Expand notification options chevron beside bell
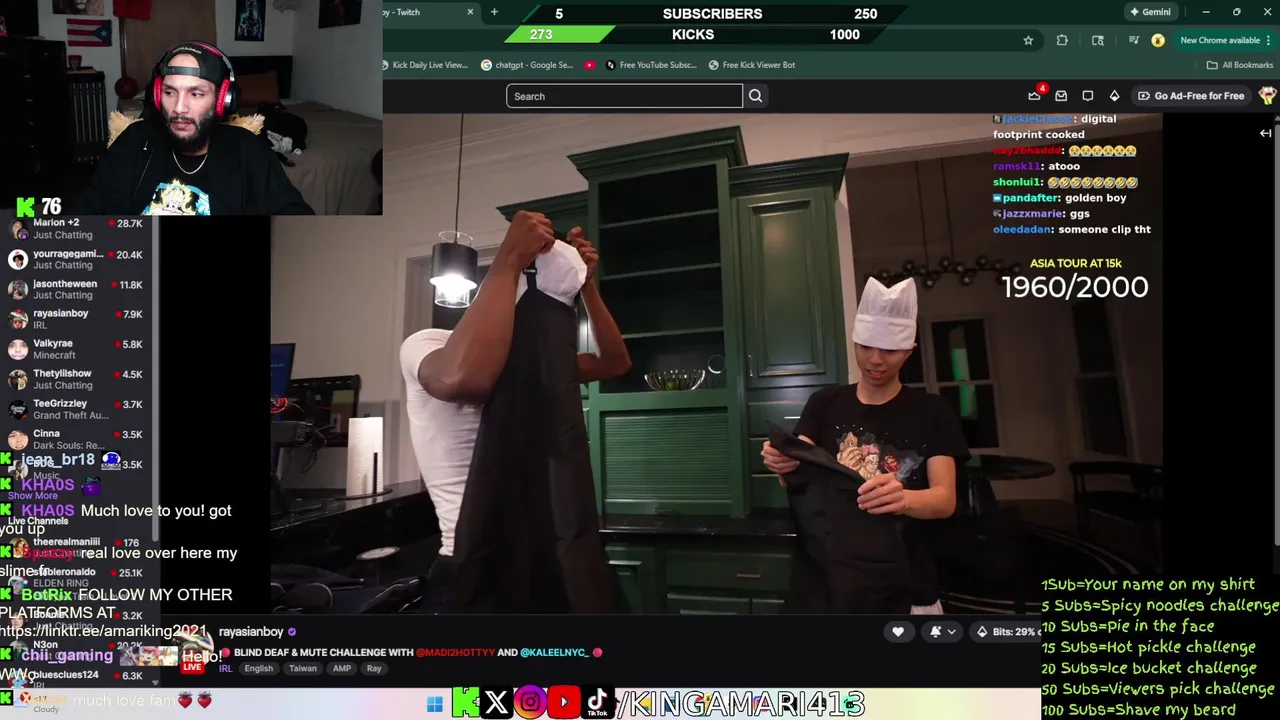Viewport: 1280px width, 720px height. [x=952, y=632]
